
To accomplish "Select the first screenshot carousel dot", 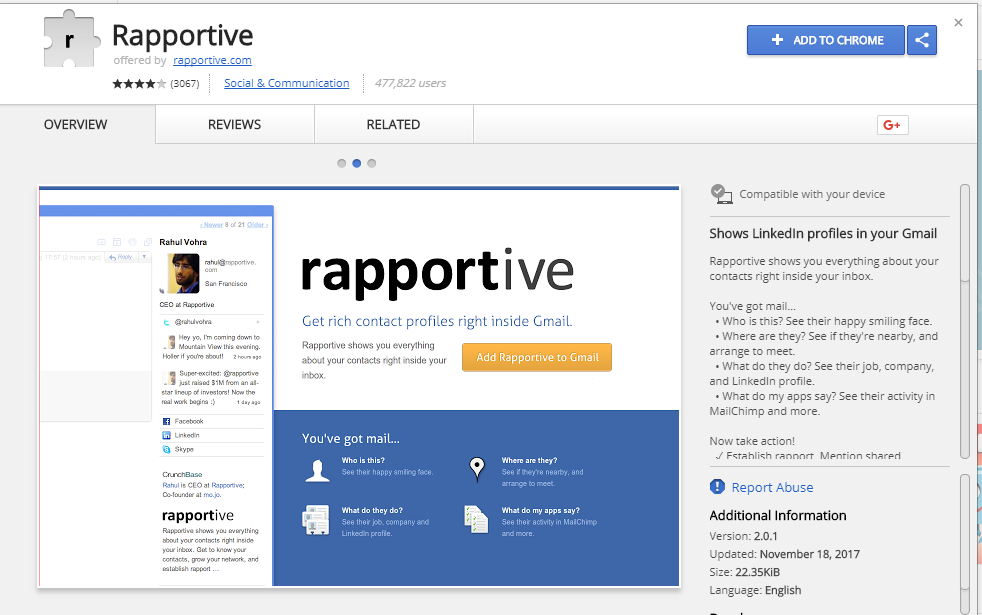I will 341,163.
